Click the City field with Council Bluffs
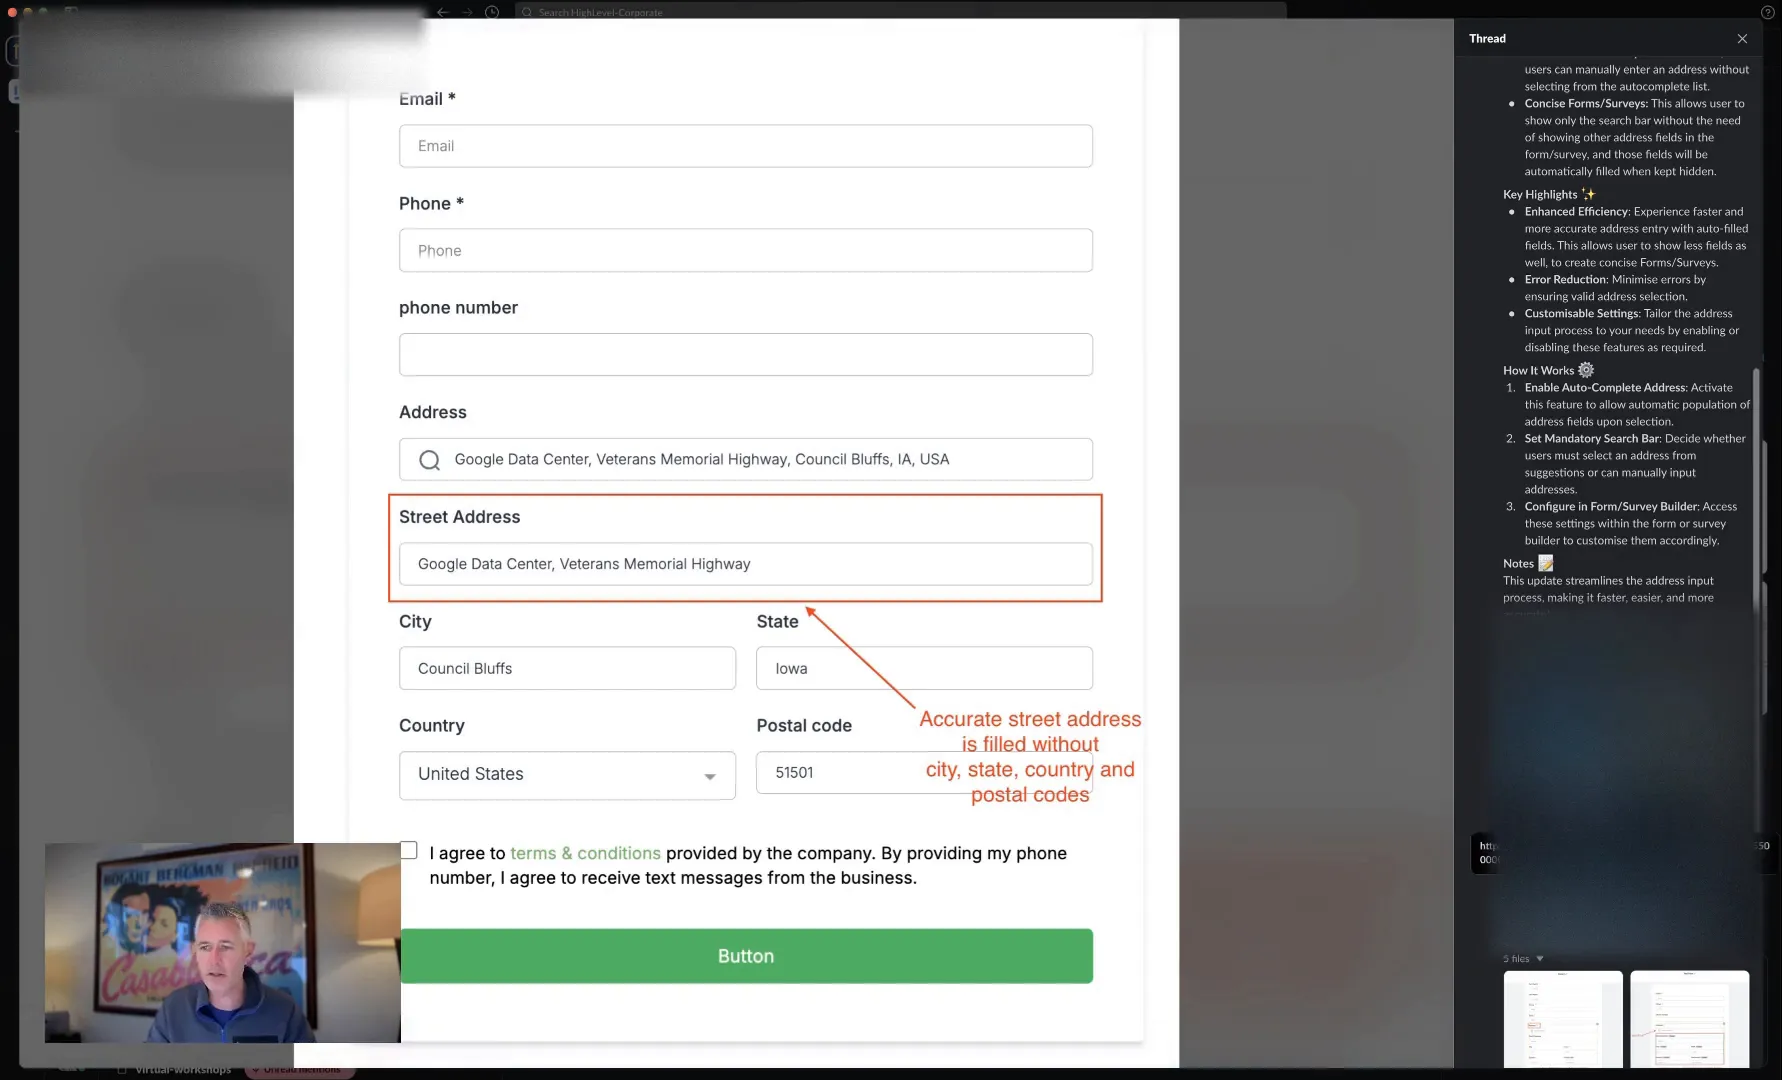The image size is (1782, 1080). [x=567, y=668]
